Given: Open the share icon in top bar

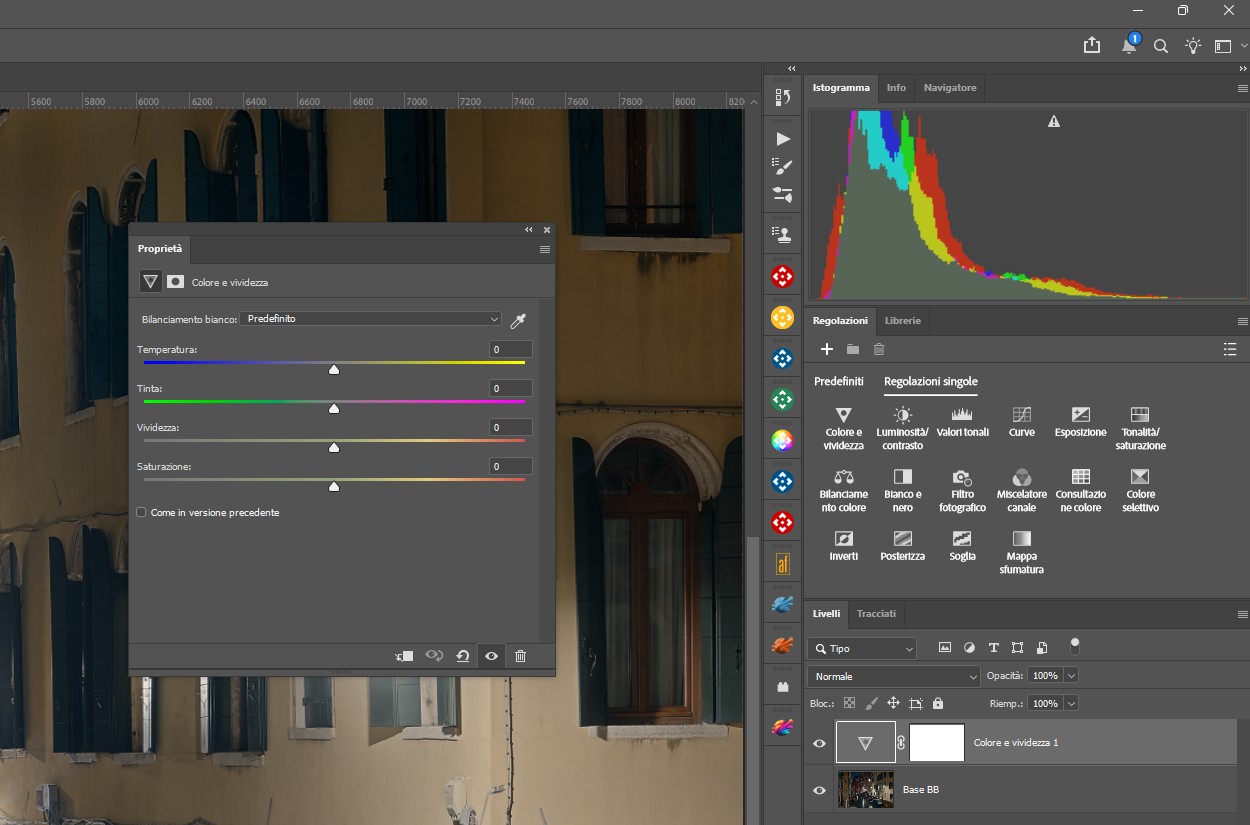Looking at the screenshot, I should pos(1091,46).
